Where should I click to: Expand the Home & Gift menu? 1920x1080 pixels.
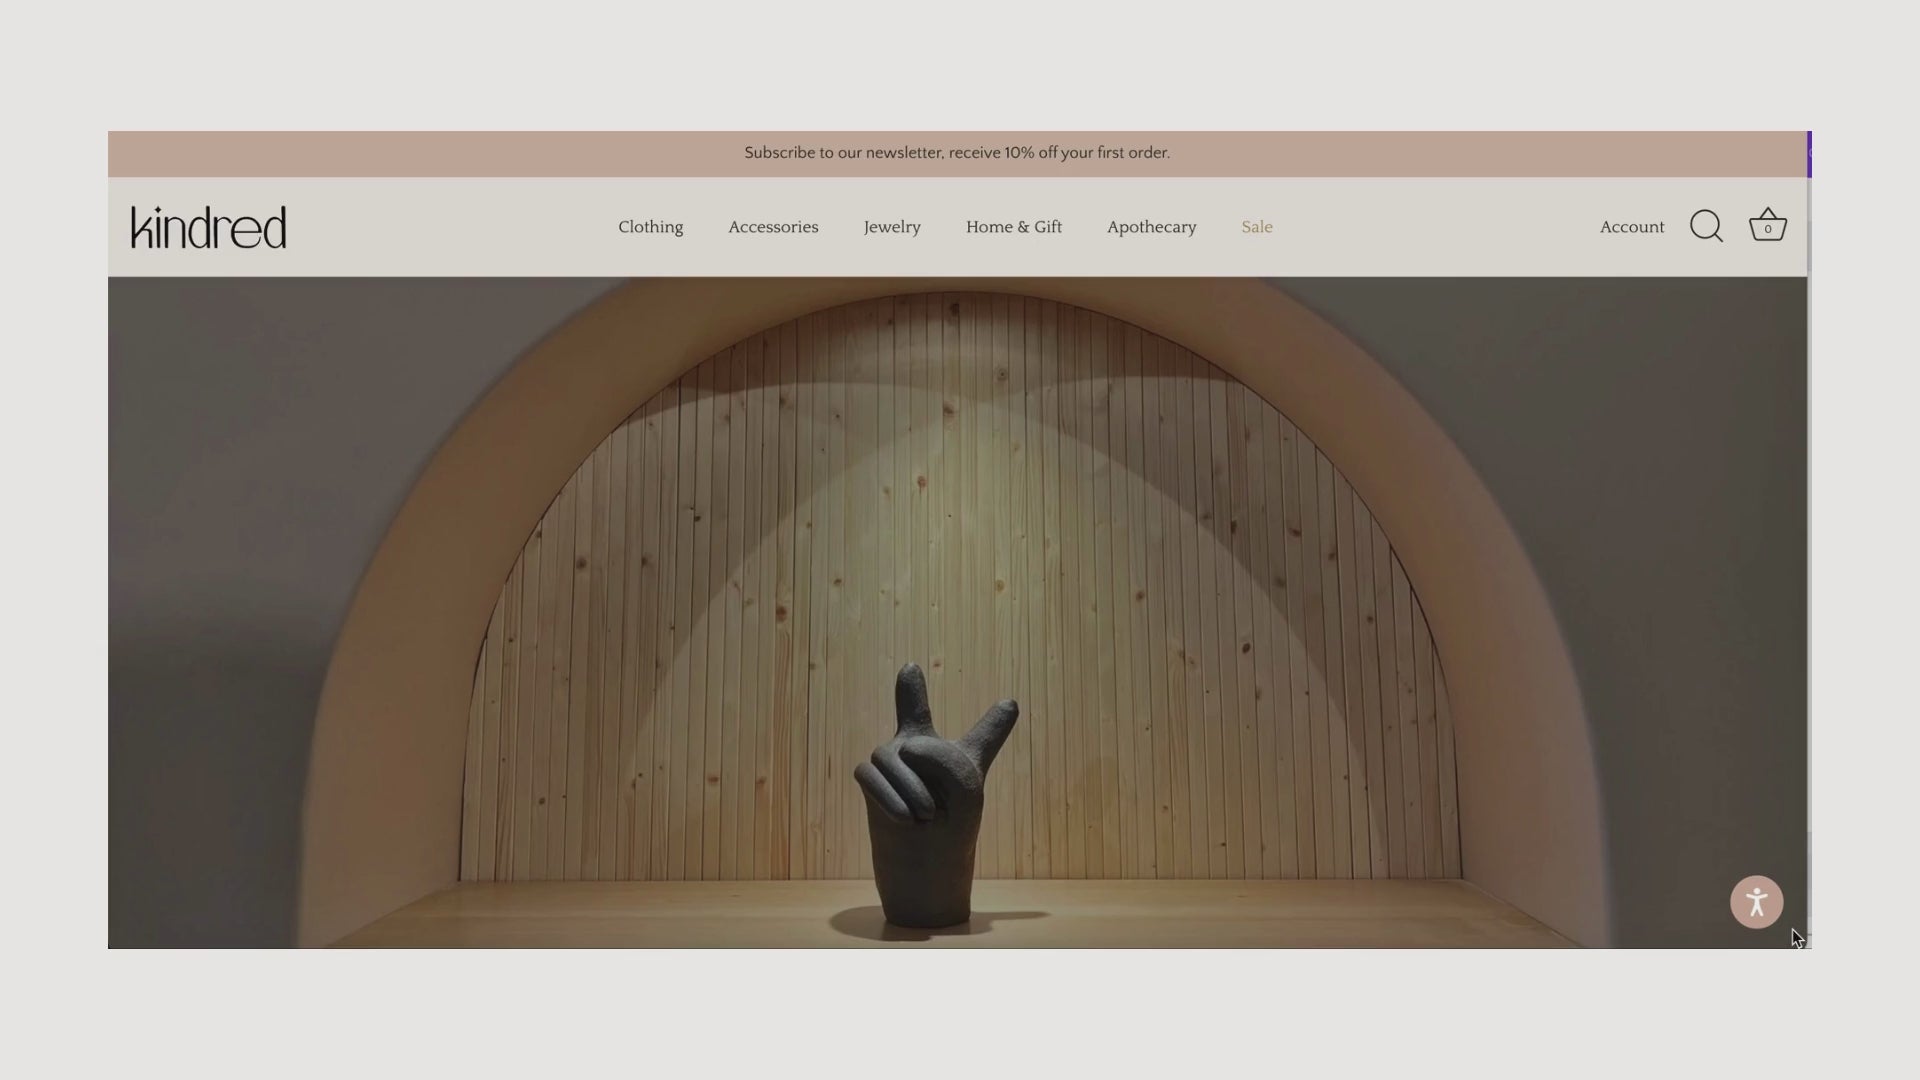[x=1013, y=227]
